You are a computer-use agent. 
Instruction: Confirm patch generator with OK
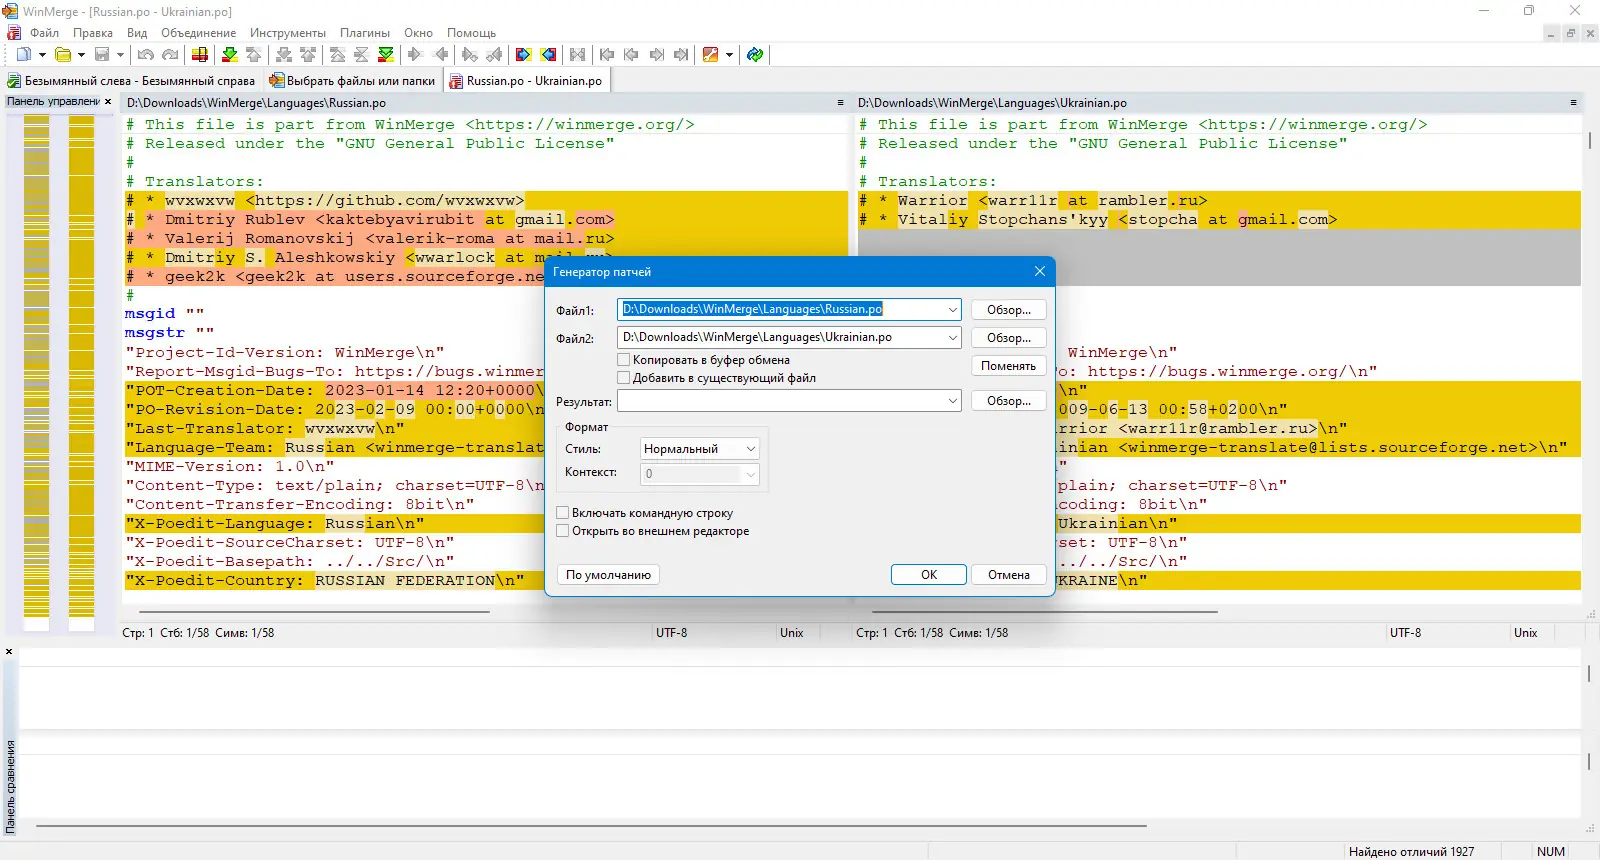coord(929,575)
